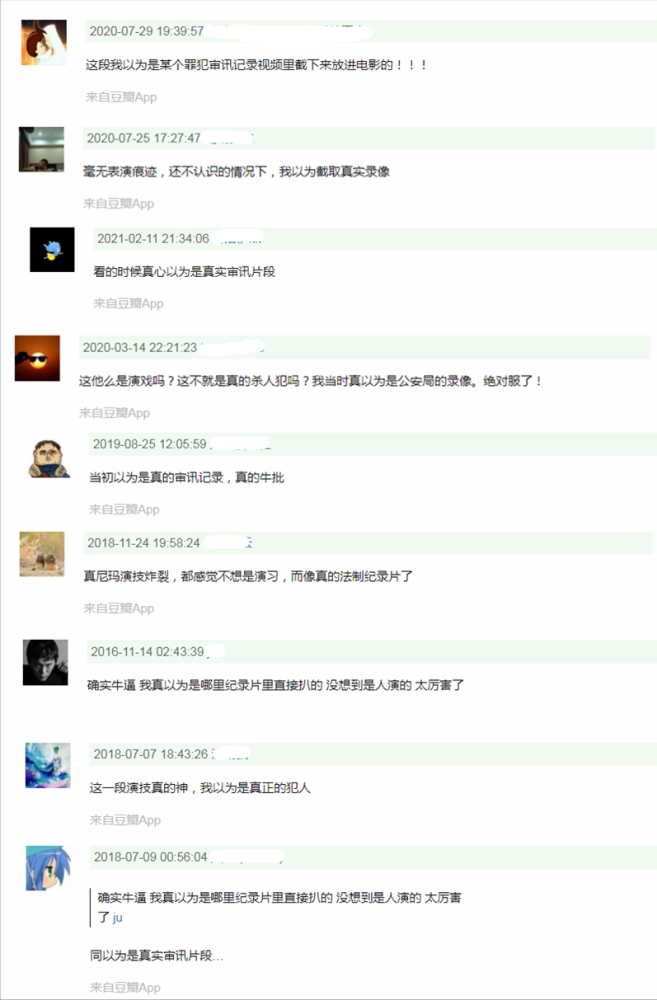Click the avatar with animals in a desert
Screen dimensions: 657x1000
(42, 554)
